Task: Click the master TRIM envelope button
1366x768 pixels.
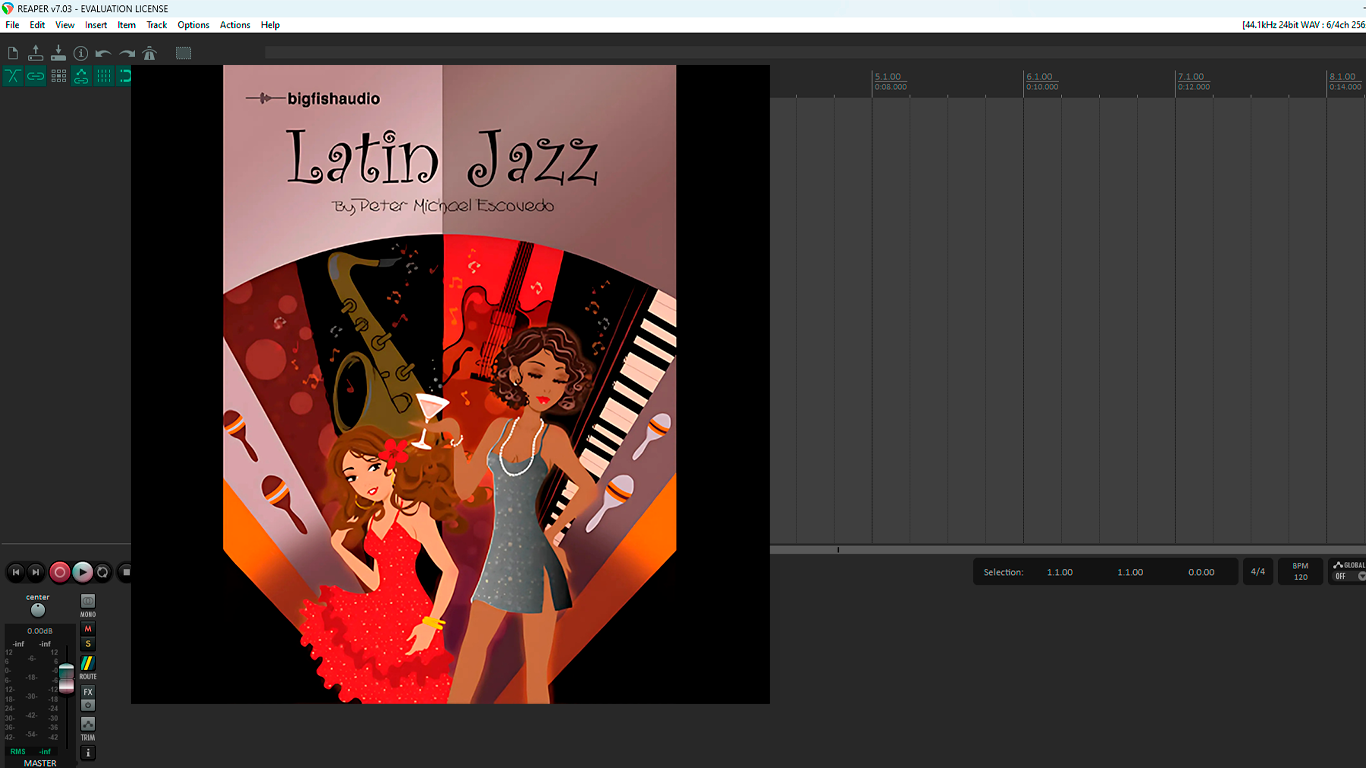Action: click(88, 724)
